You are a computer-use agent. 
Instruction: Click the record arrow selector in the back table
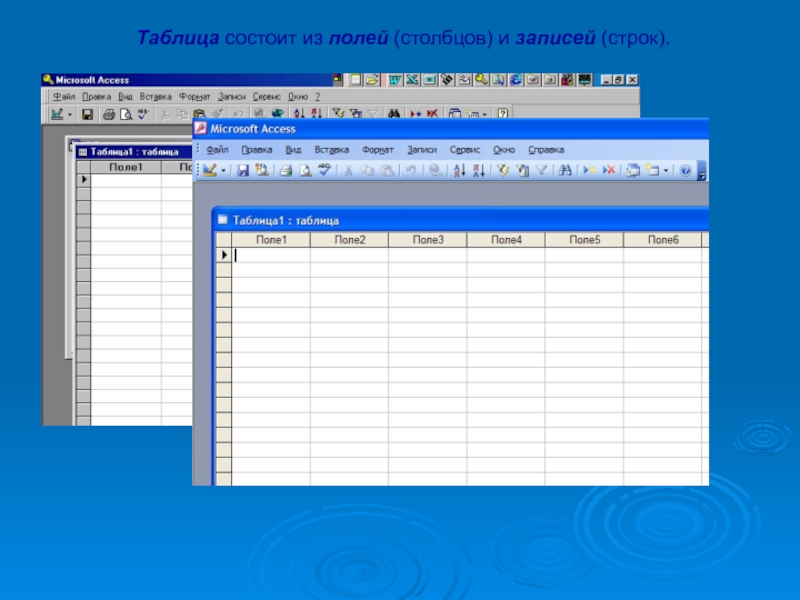click(x=84, y=180)
